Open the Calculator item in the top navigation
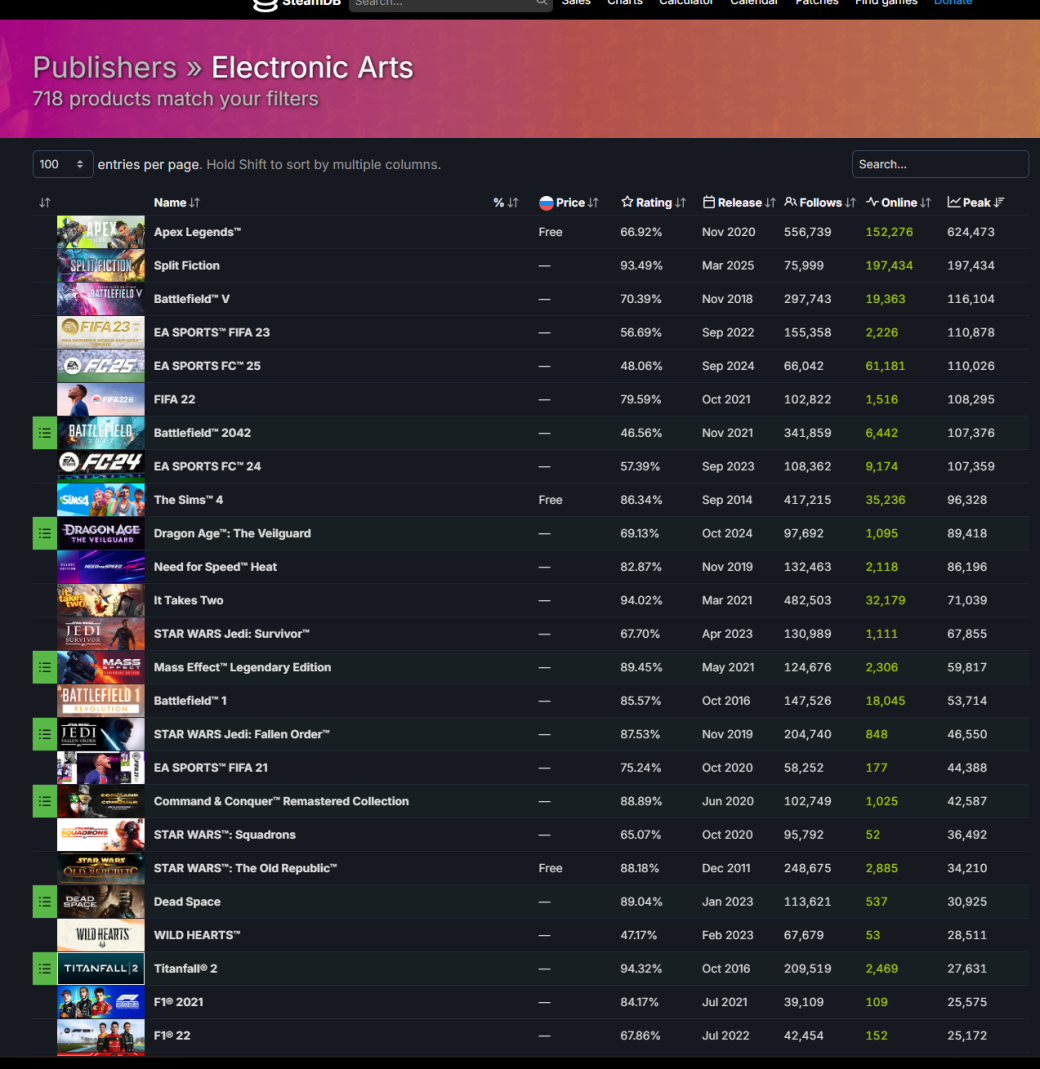Image resolution: width=1040 pixels, height=1069 pixels. [x=686, y=3]
